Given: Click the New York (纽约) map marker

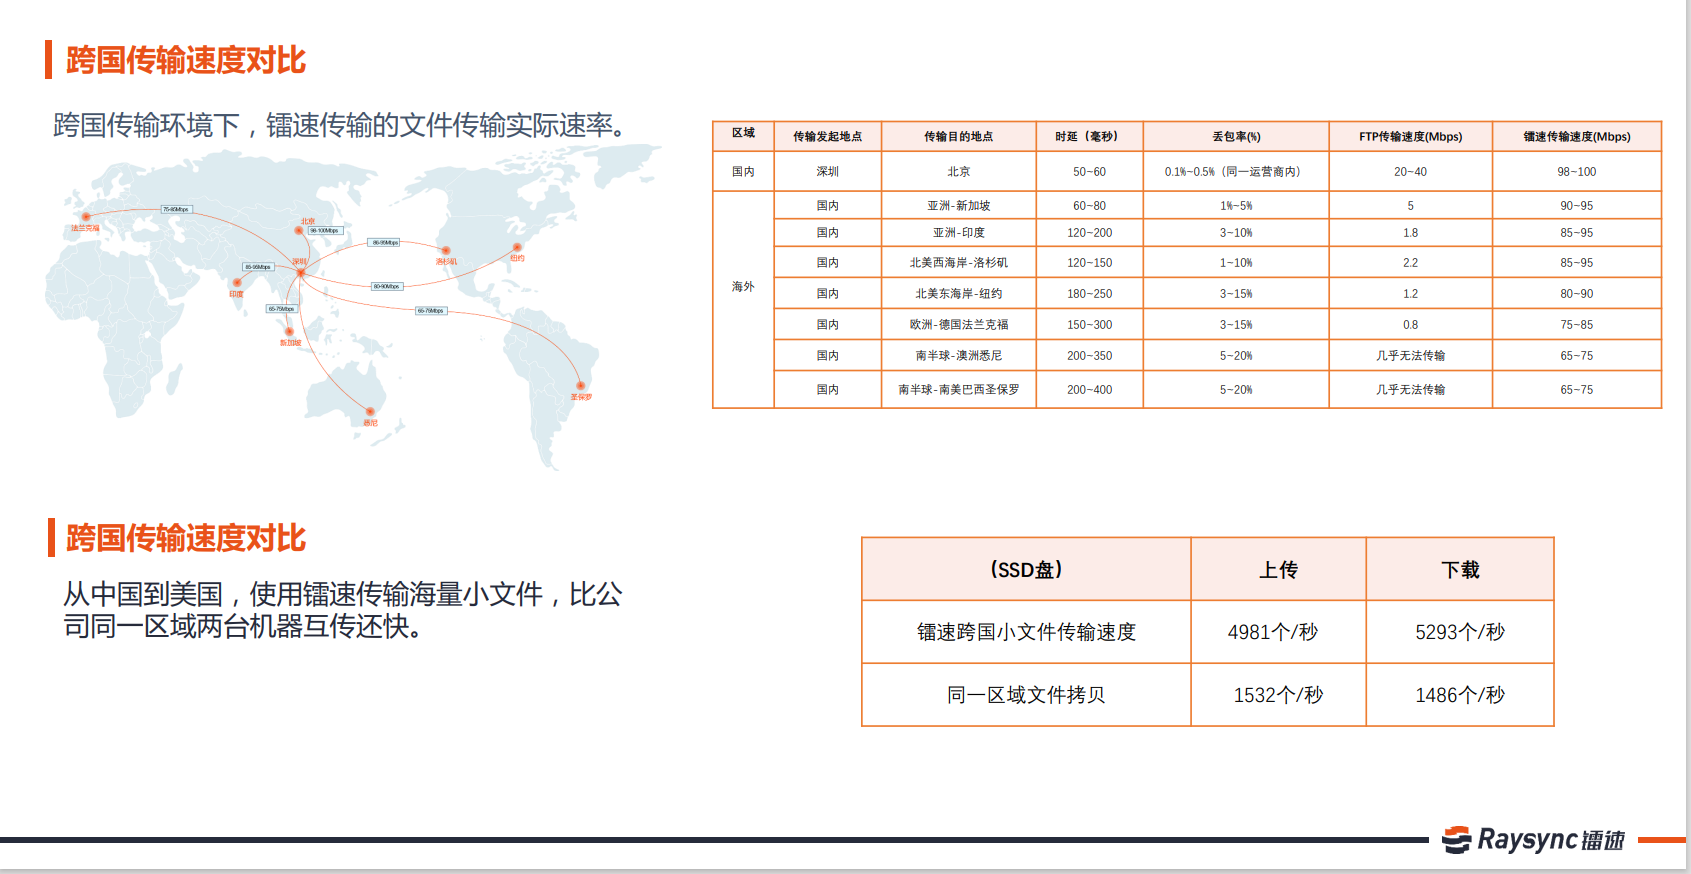Looking at the screenshot, I should pos(517,246).
